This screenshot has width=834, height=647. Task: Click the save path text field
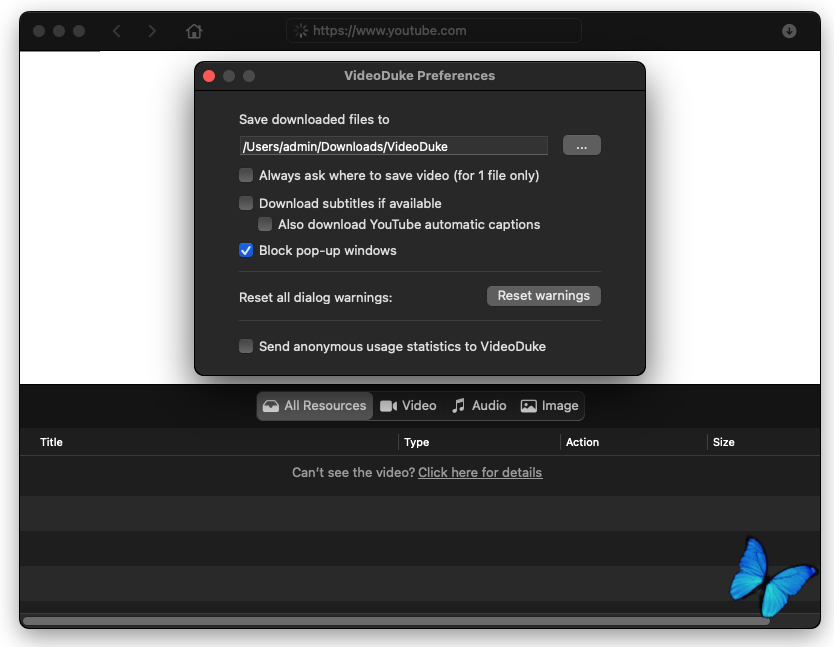pyautogui.click(x=393, y=146)
